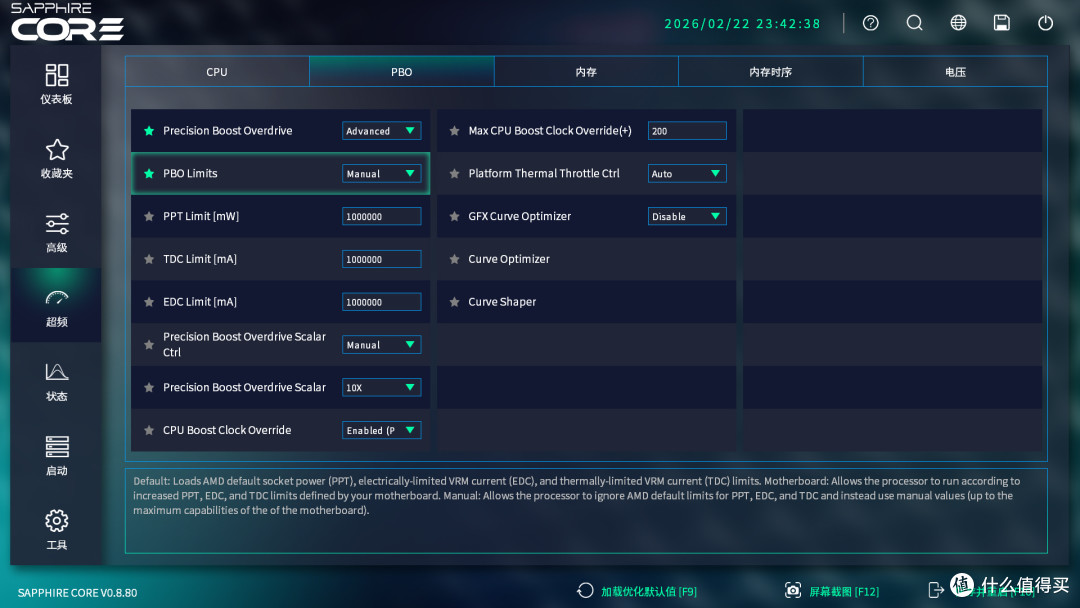Switch to the PBO tab
Image resolution: width=1080 pixels, height=608 pixels.
click(x=402, y=72)
